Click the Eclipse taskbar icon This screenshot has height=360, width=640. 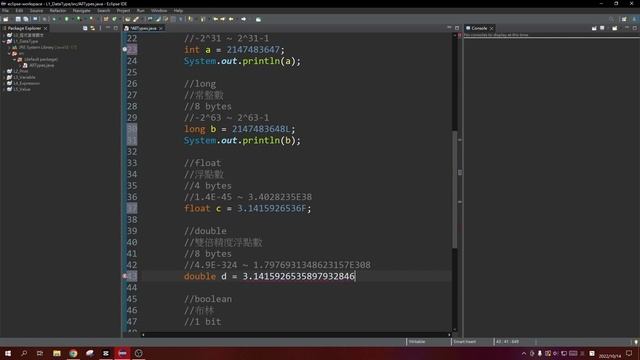coord(122,353)
